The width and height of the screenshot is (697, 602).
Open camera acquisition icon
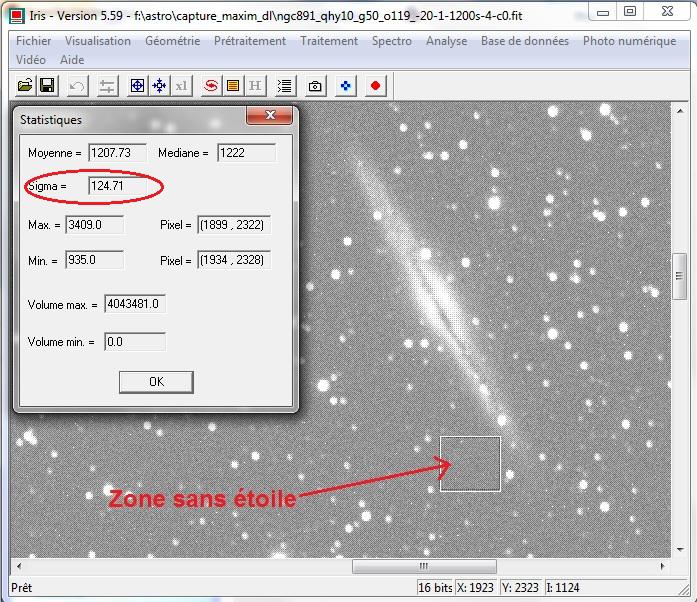coord(315,85)
